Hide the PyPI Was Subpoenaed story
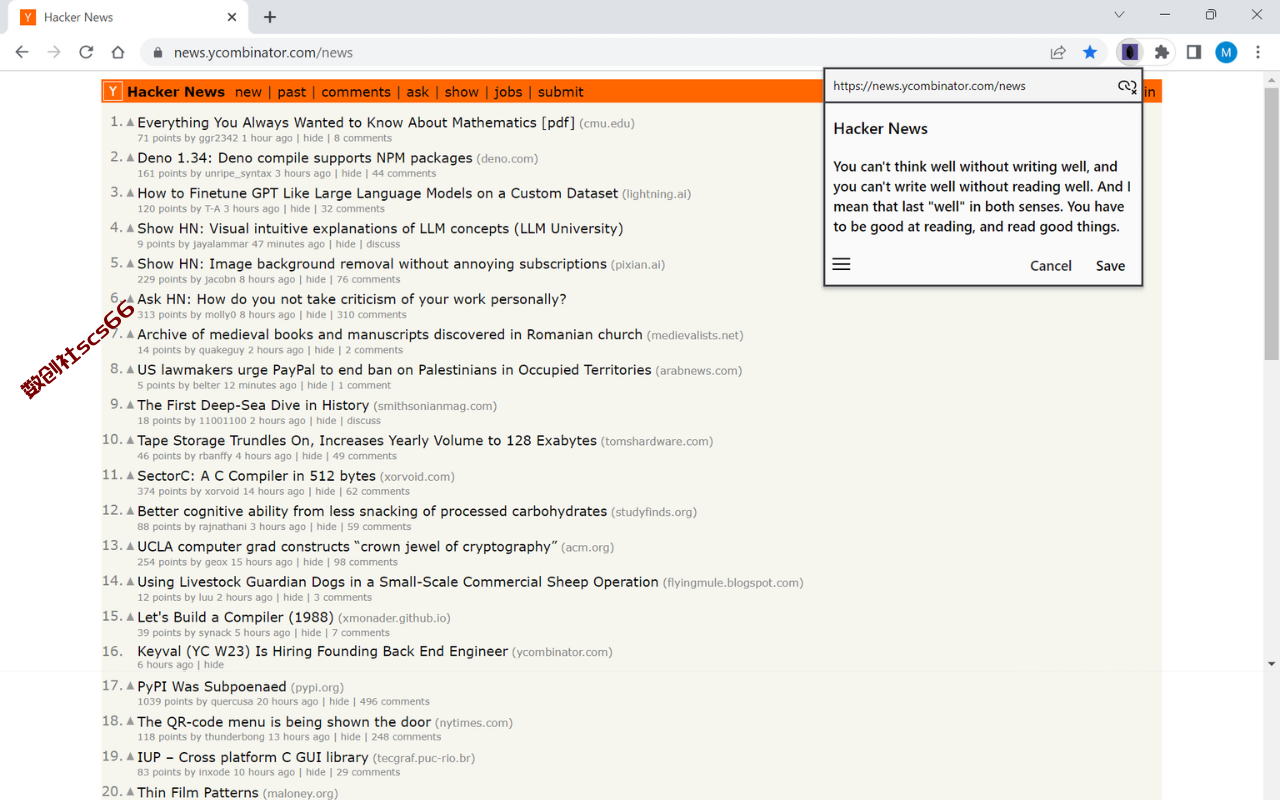 pyautogui.click(x=339, y=702)
